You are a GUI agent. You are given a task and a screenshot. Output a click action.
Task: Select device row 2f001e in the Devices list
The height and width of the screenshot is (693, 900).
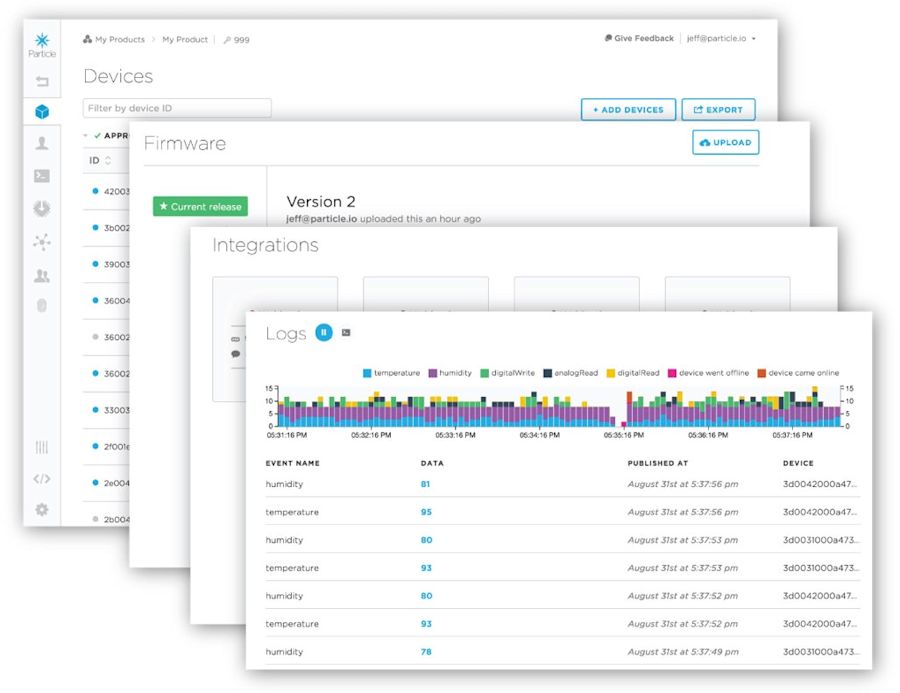(x=107, y=446)
